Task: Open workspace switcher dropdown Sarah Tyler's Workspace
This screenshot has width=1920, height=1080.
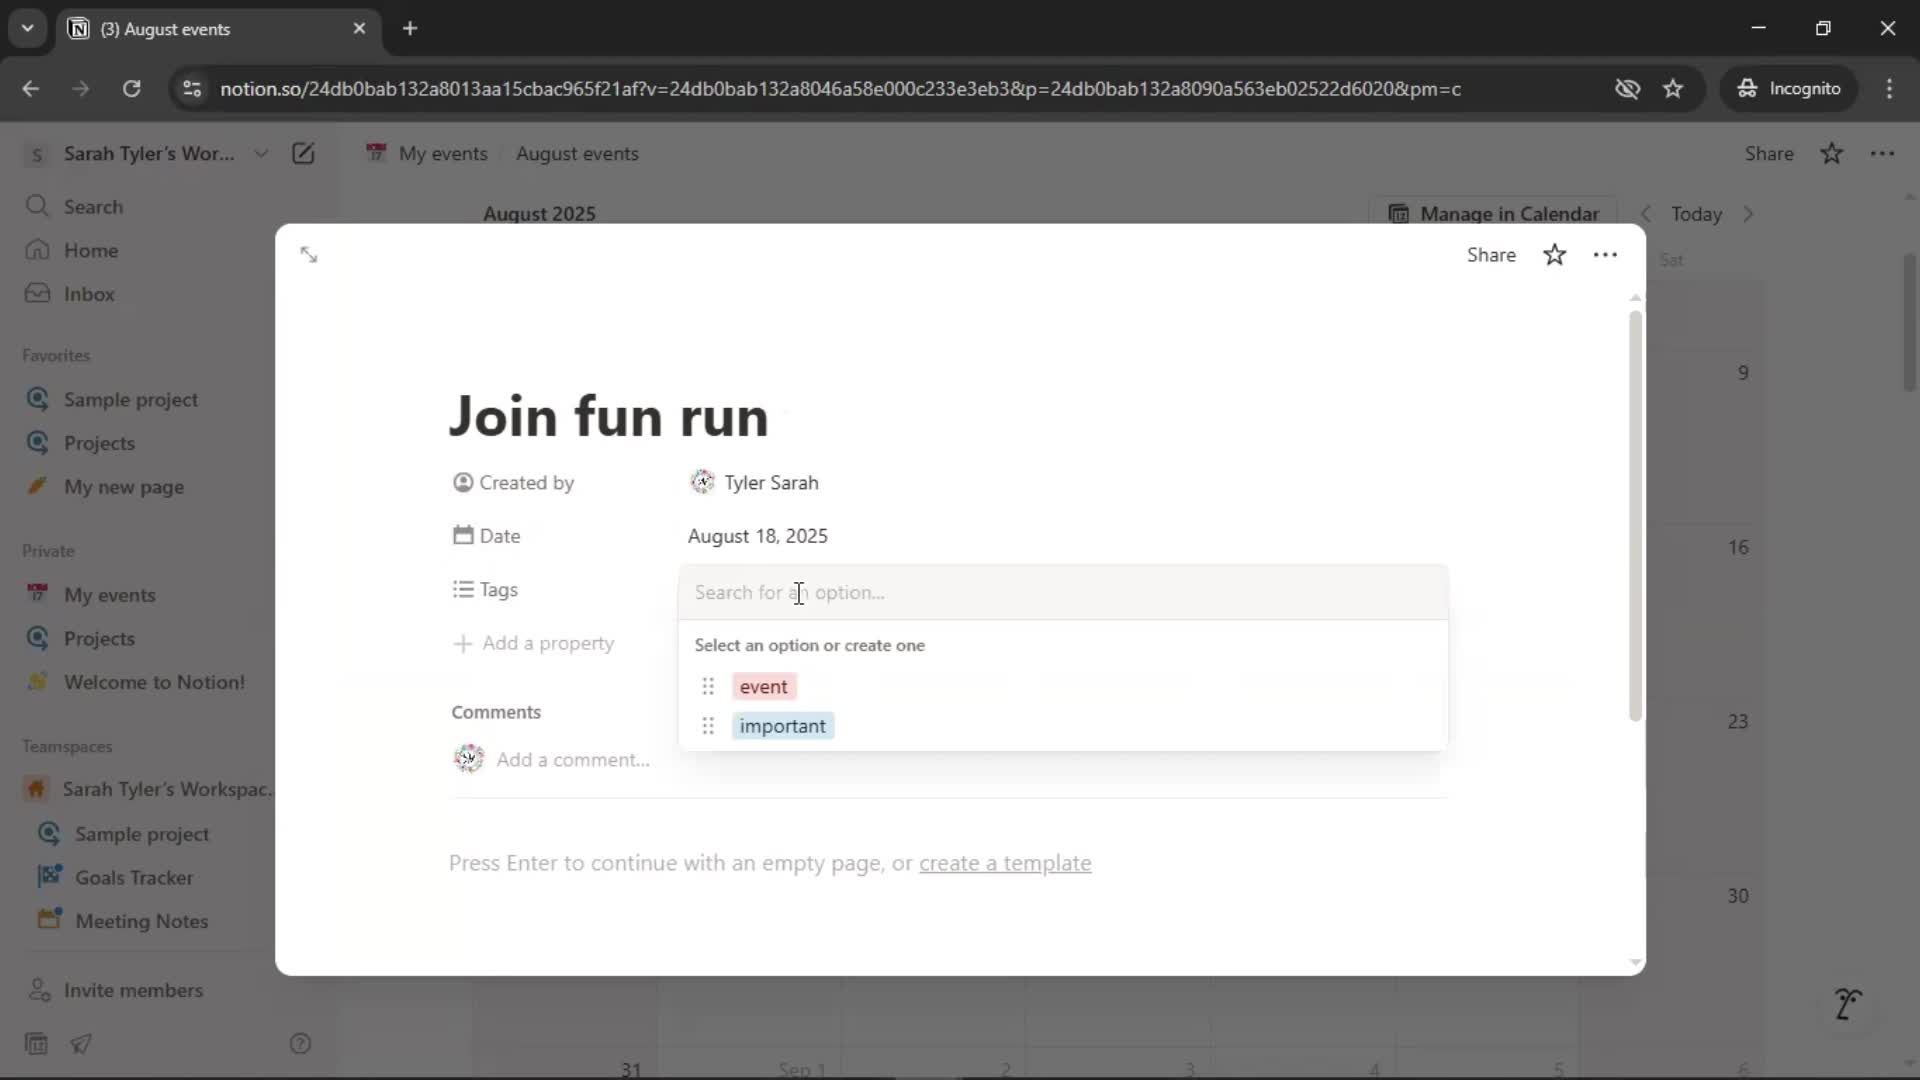Action: coord(148,154)
